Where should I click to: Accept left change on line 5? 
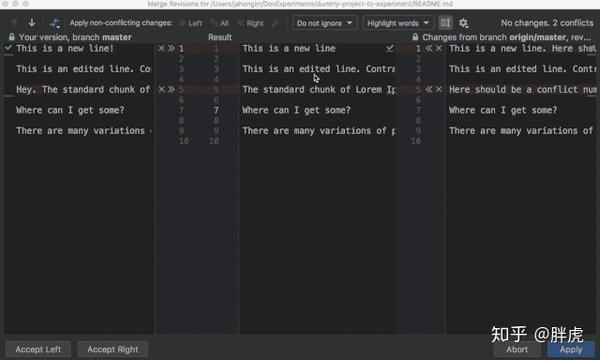coord(171,89)
